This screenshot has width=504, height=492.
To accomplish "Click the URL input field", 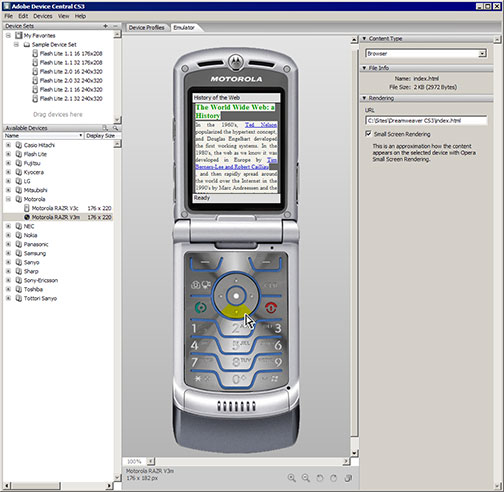I will [x=426, y=120].
